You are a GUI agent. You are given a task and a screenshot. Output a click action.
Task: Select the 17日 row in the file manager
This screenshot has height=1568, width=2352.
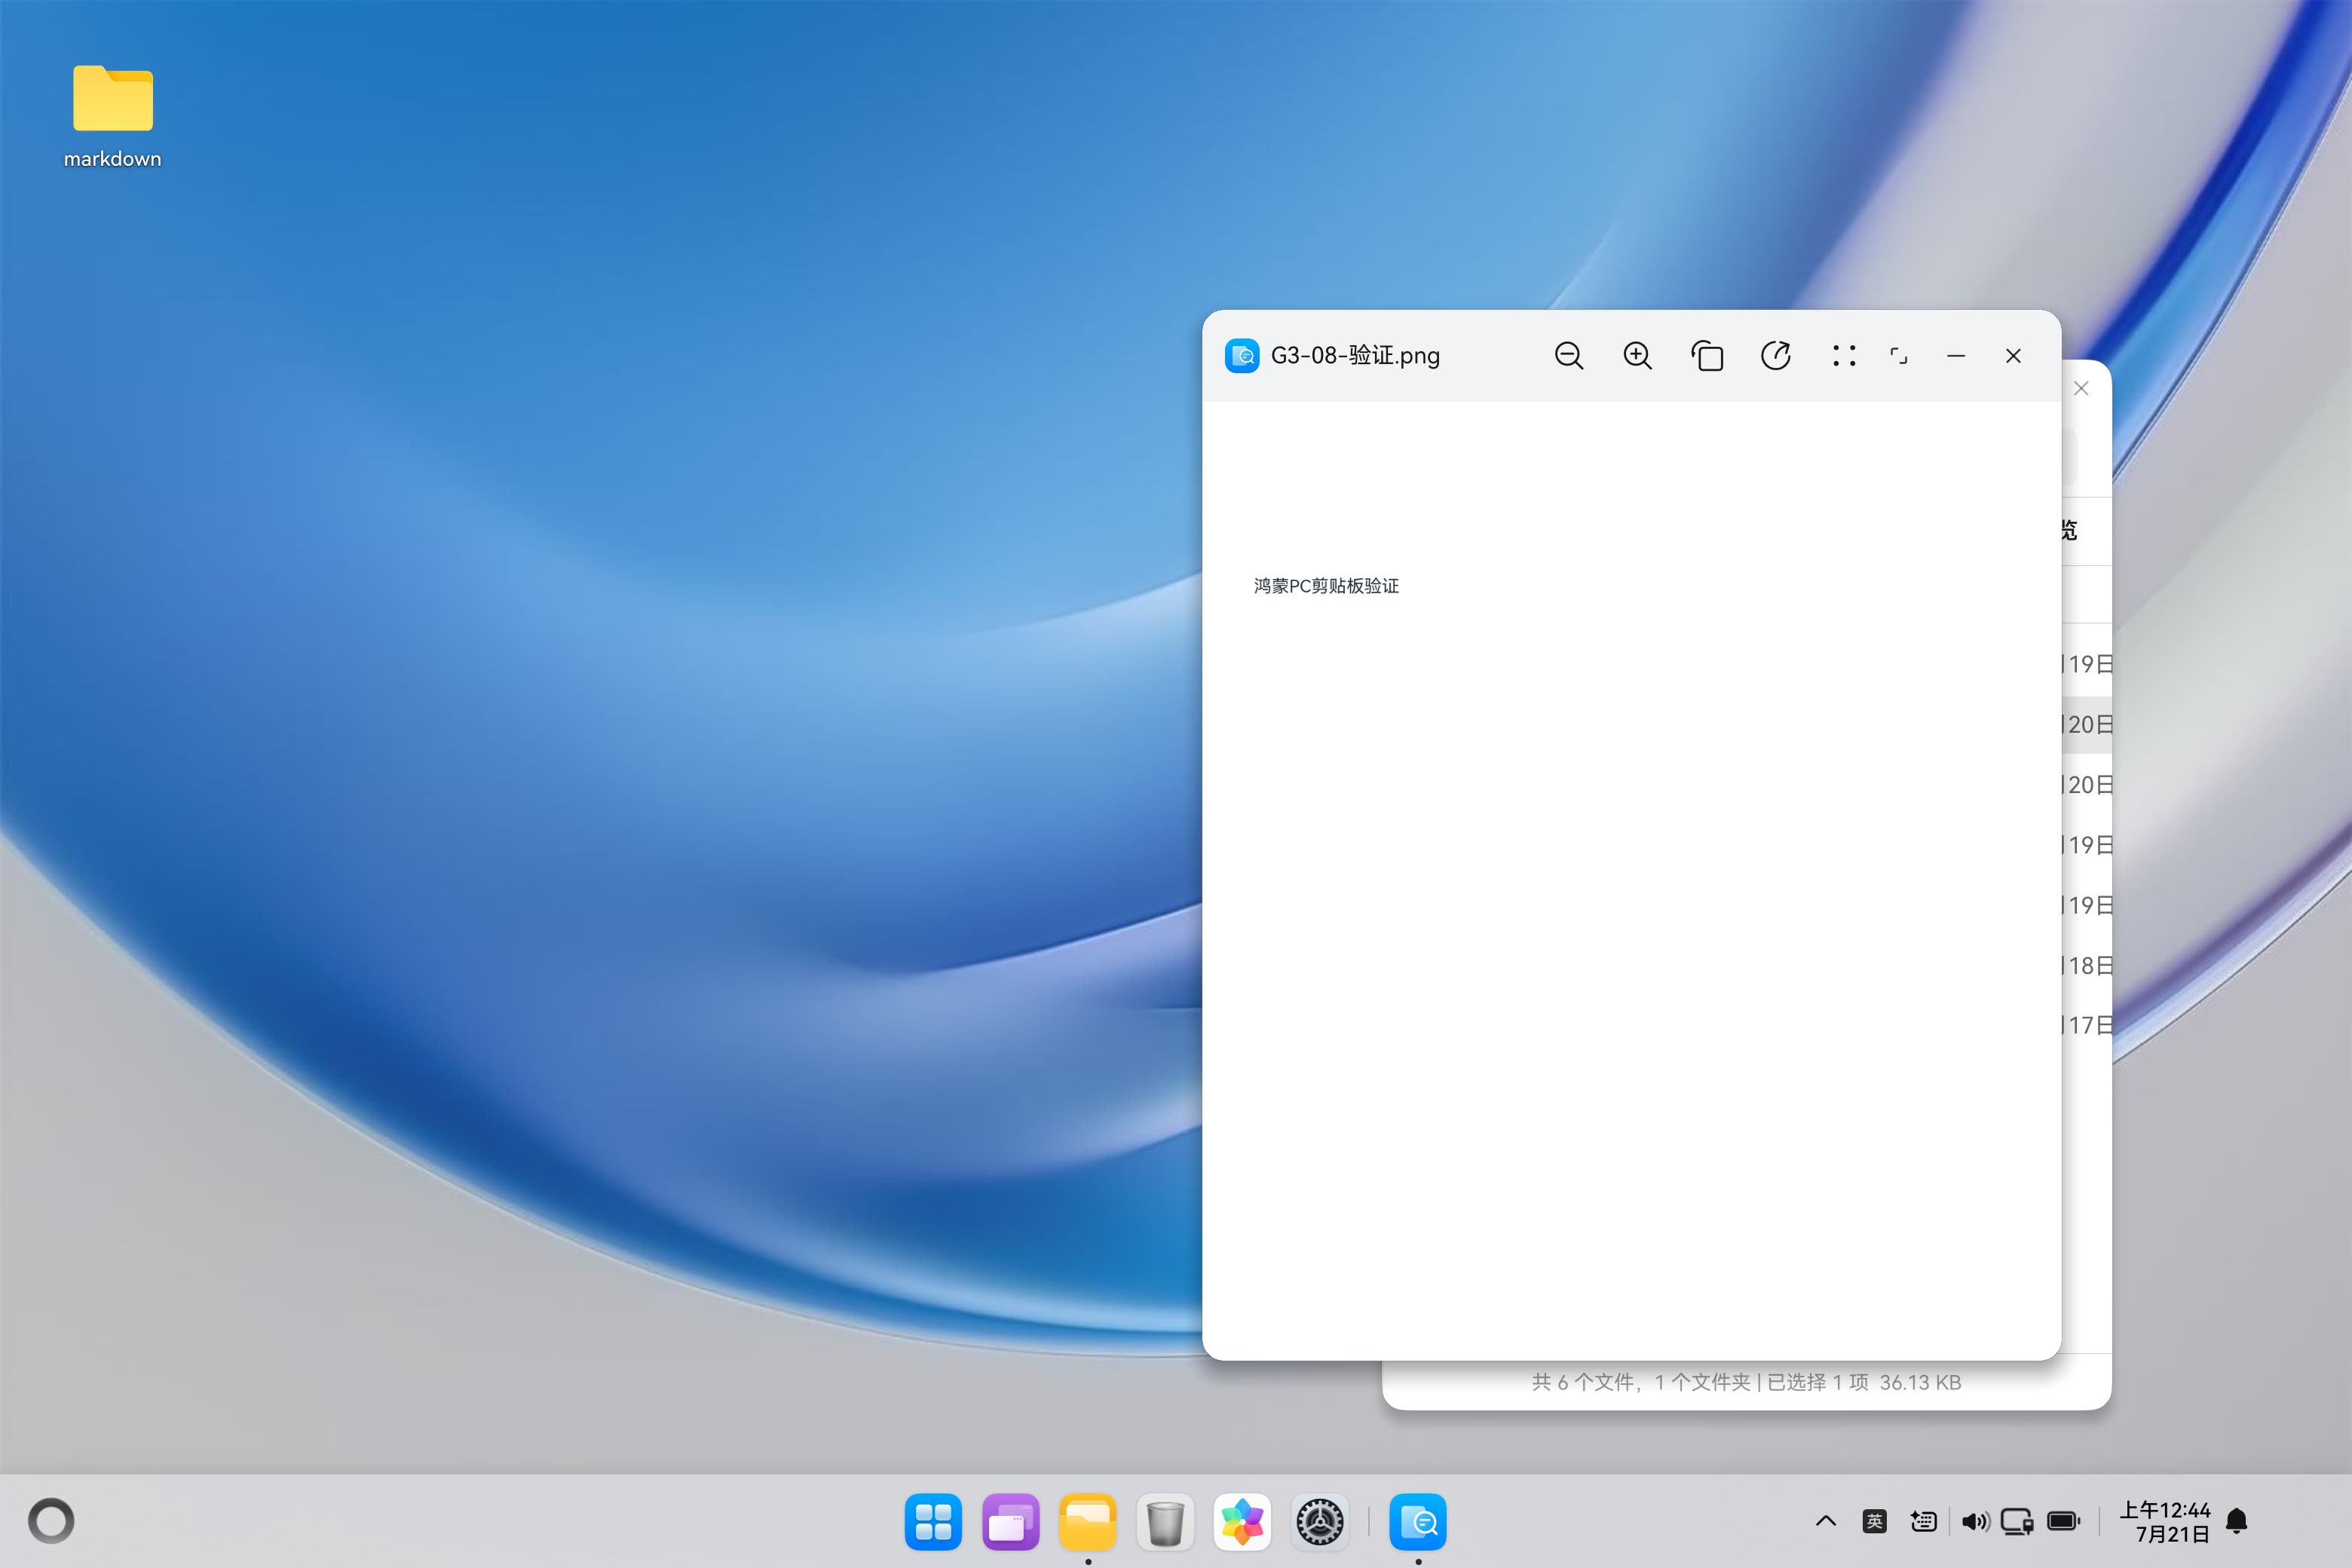click(x=2087, y=1026)
